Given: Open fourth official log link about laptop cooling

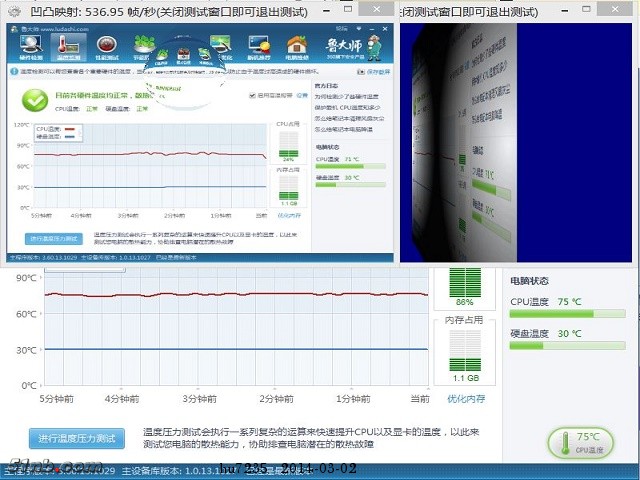Looking at the screenshot, I should pos(343,129).
